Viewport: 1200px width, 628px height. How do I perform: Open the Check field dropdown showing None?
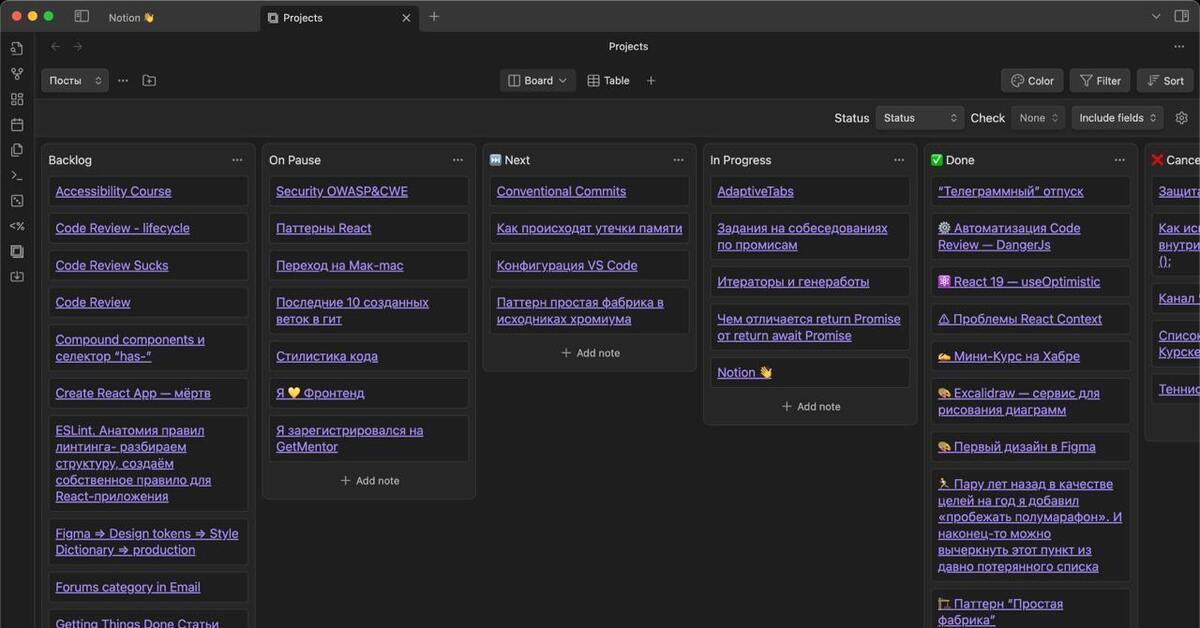click(1038, 118)
